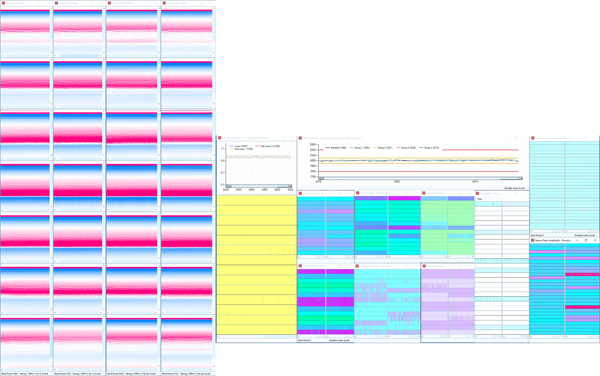This screenshot has height=376, width=600.
Task: Restore the Sensor Peak Amplitude window
Action: [x=586, y=240]
